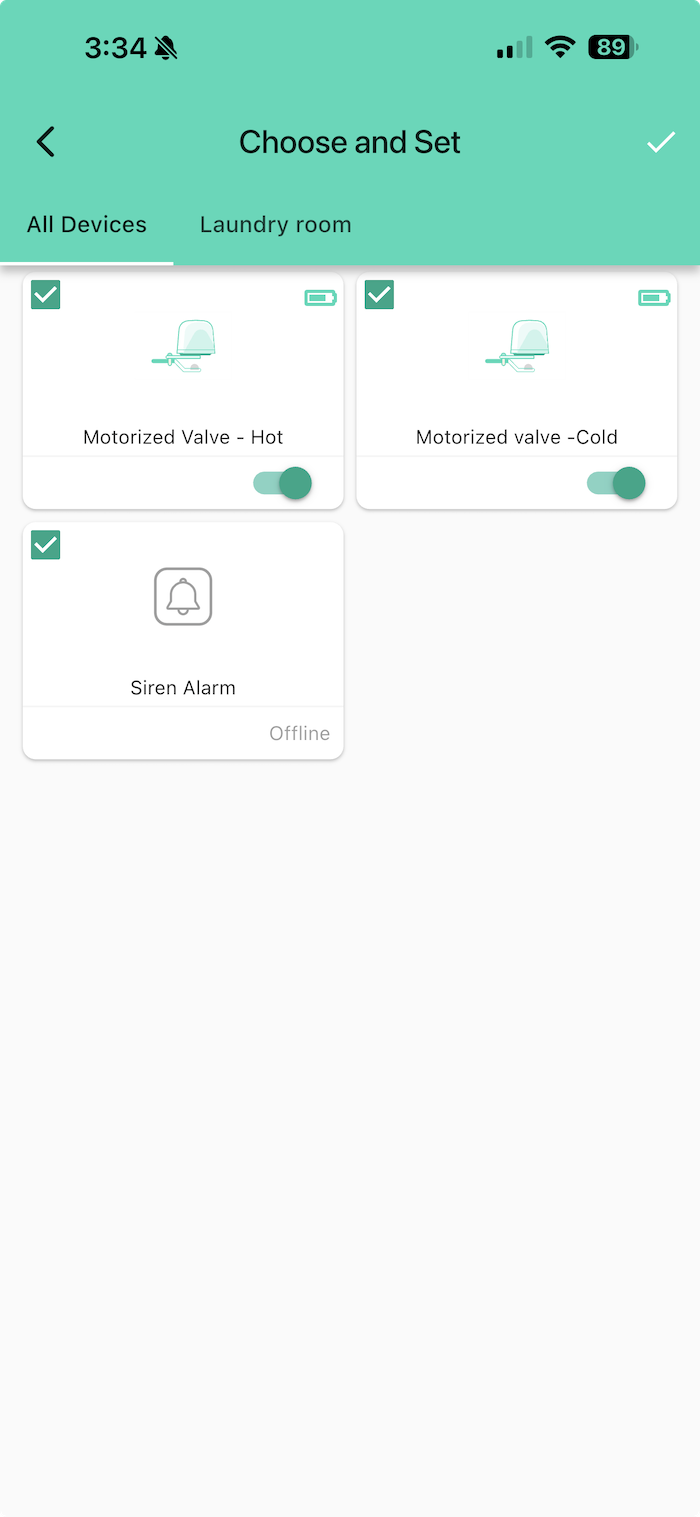Screen dimensions: 700x1517
Task: Tap the Offline status on the Siren Alarm card
Action: pyautogui.click(x=299, y=733)
